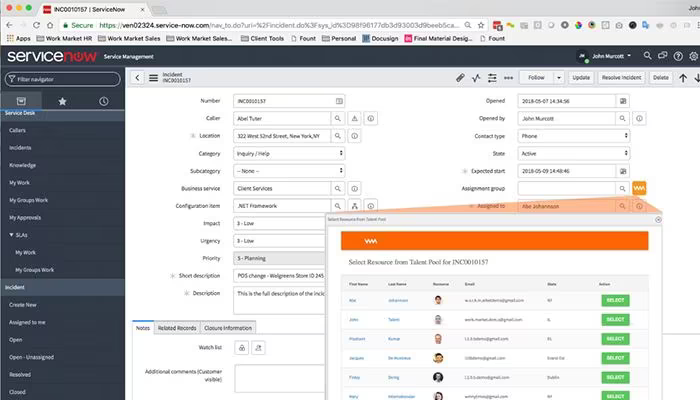Click the Follow button
This screenshot has height=400, width=700.
pos(537,78)
